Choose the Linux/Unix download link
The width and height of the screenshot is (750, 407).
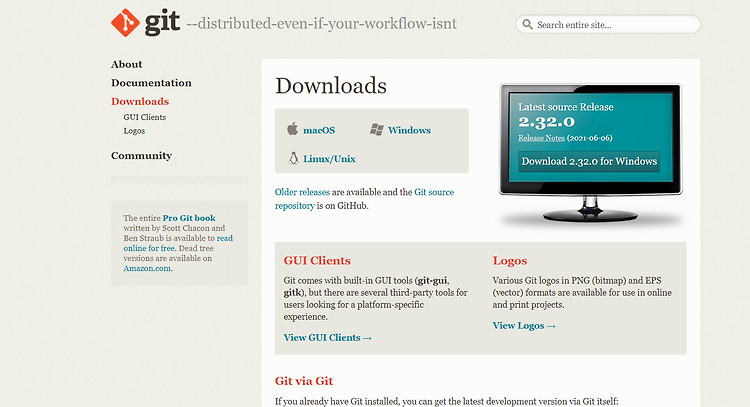(329, 159)
